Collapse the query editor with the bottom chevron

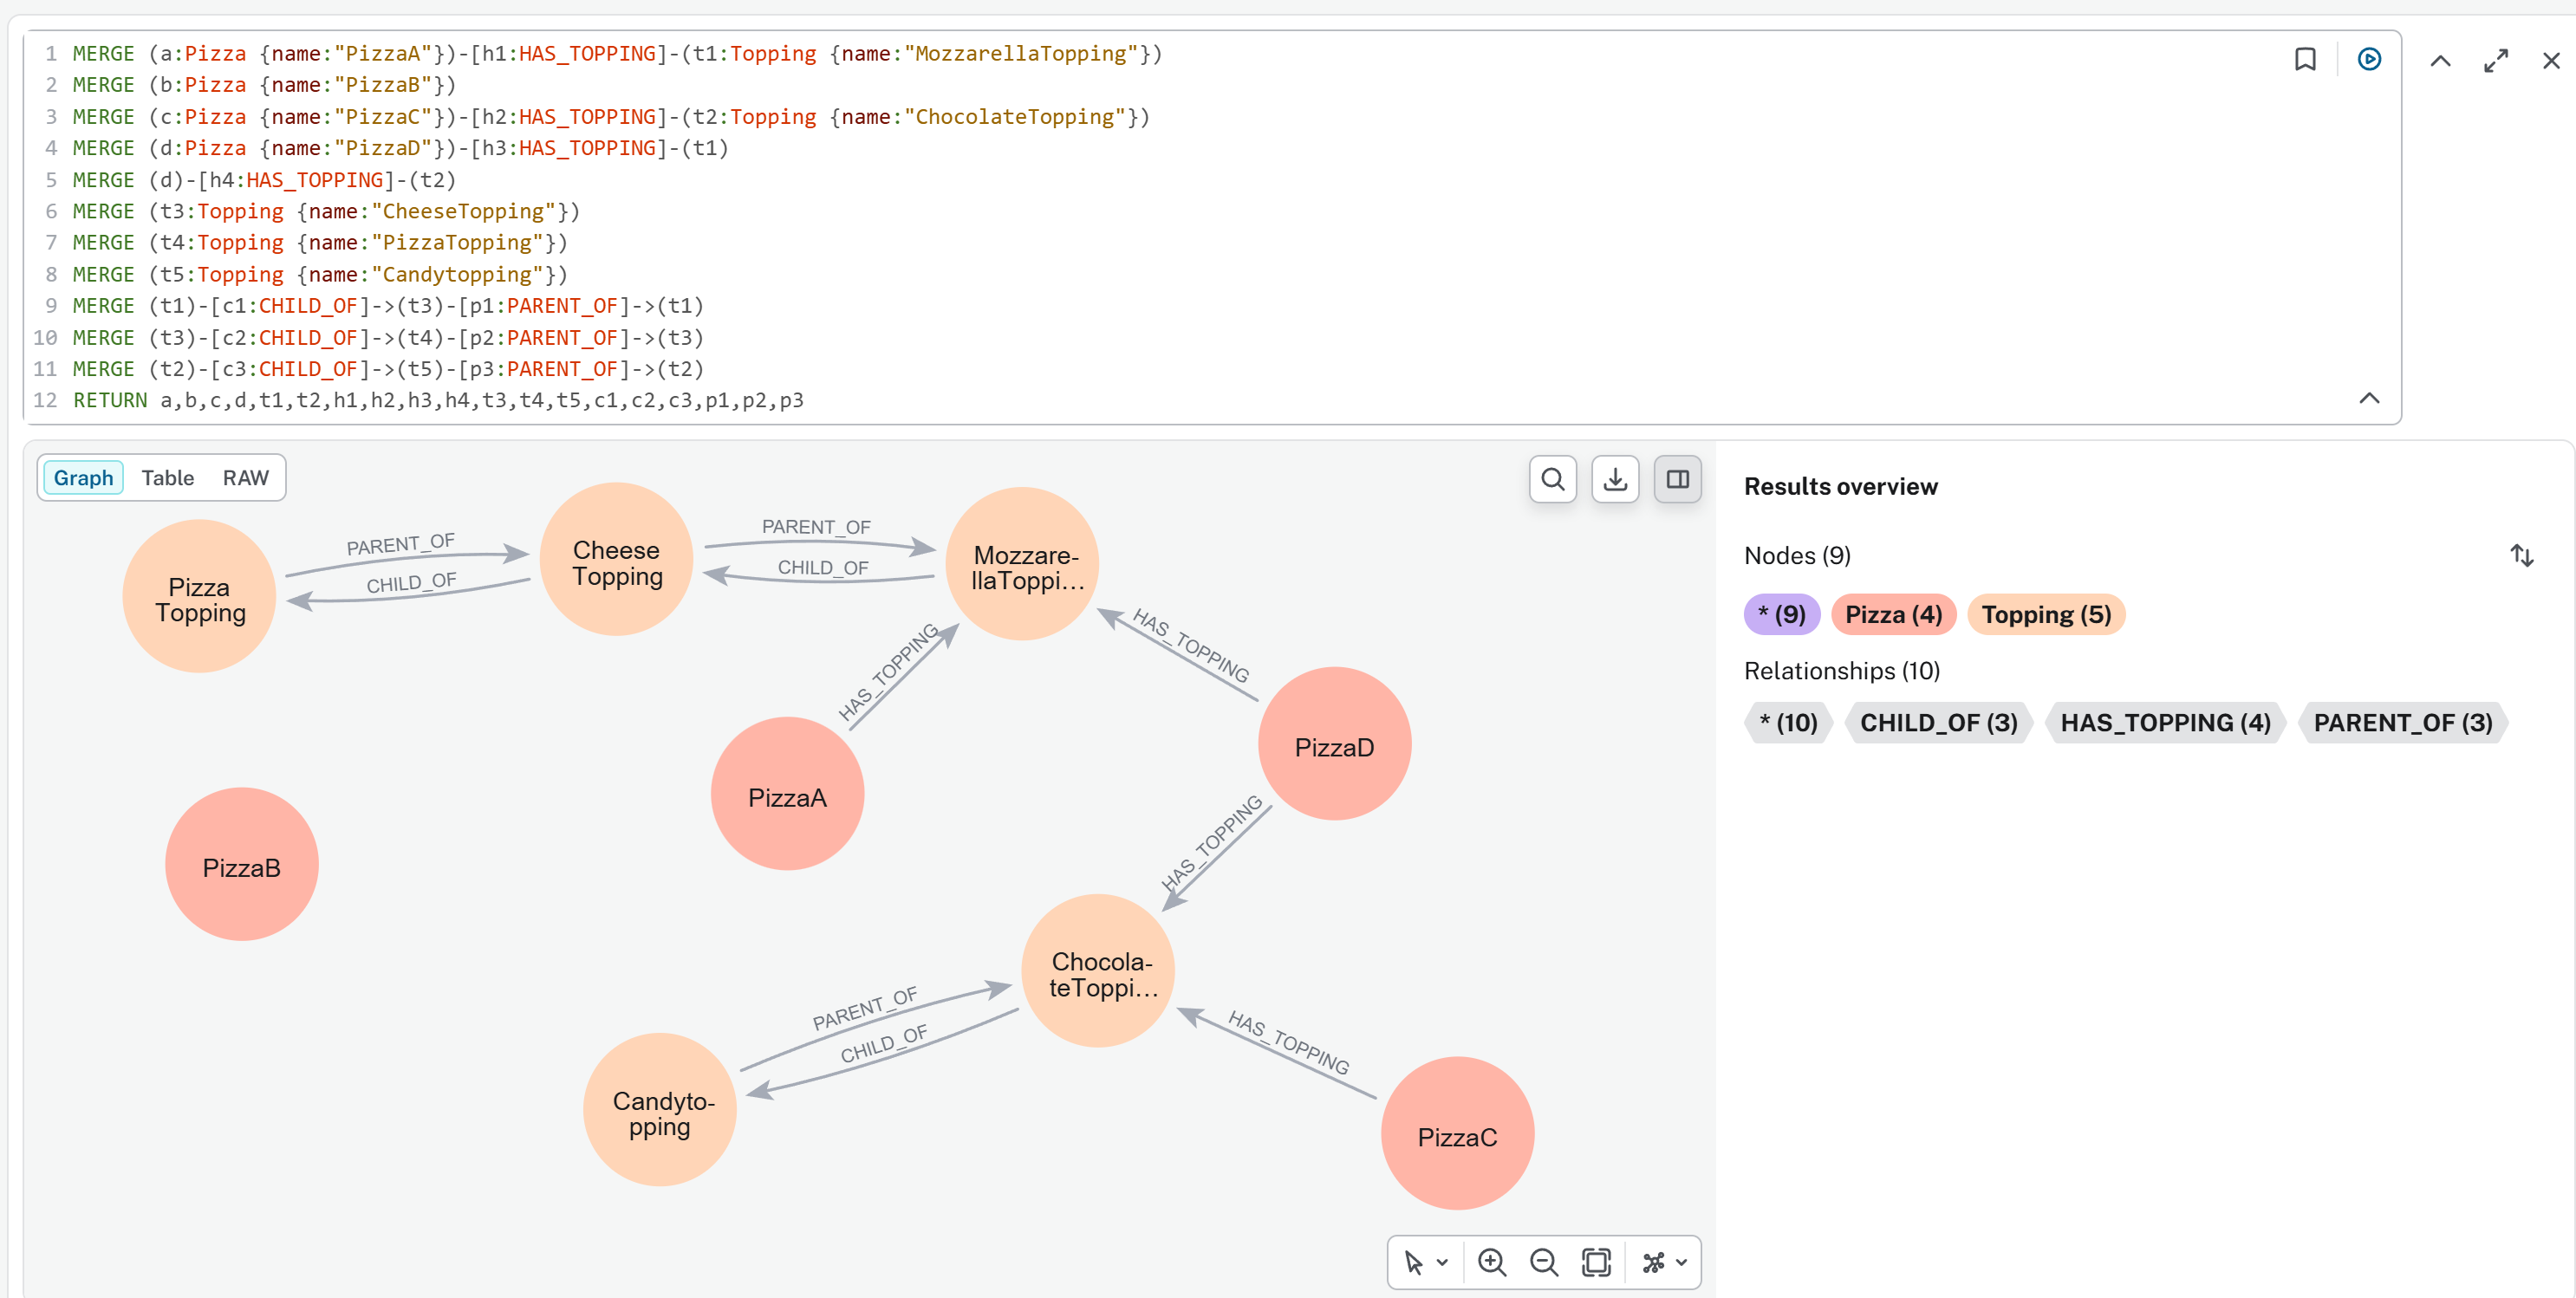[x=2369, y=398]
